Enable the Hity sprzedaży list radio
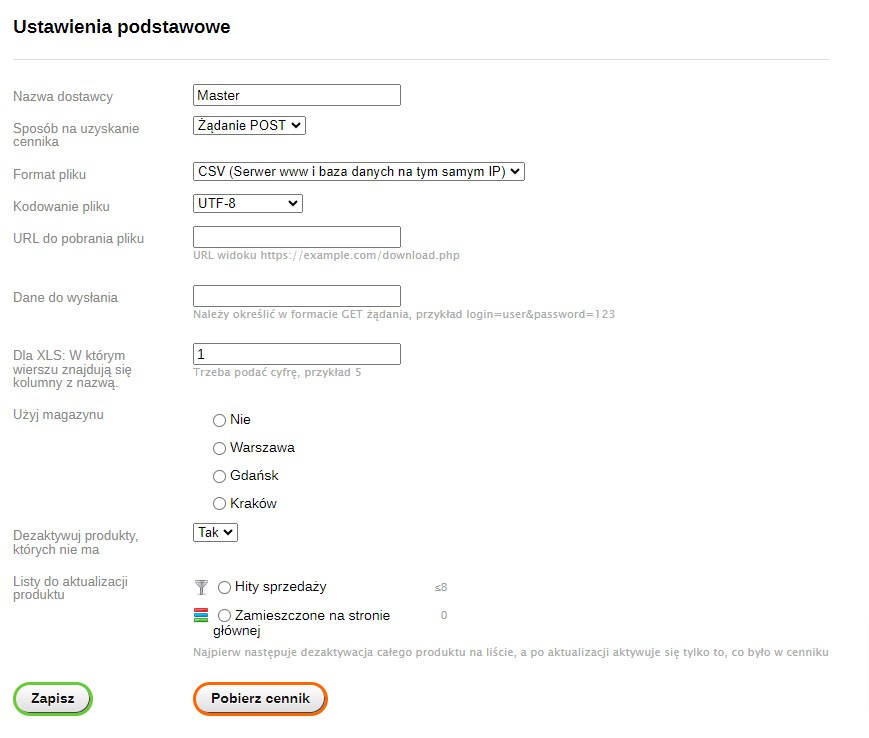Image resolution: width=869 pixels, height=738 pixels. [224, 587]
